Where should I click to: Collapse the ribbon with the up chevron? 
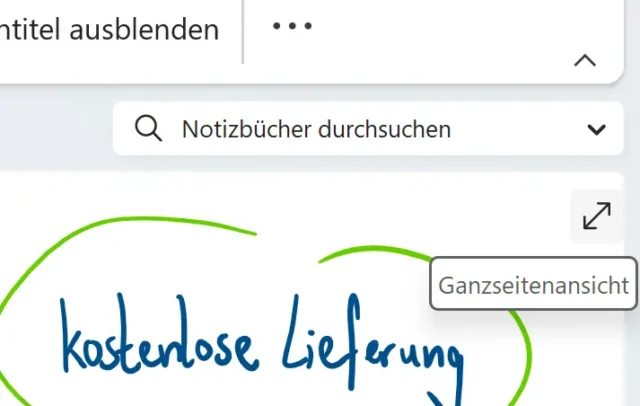coord(585,61)
